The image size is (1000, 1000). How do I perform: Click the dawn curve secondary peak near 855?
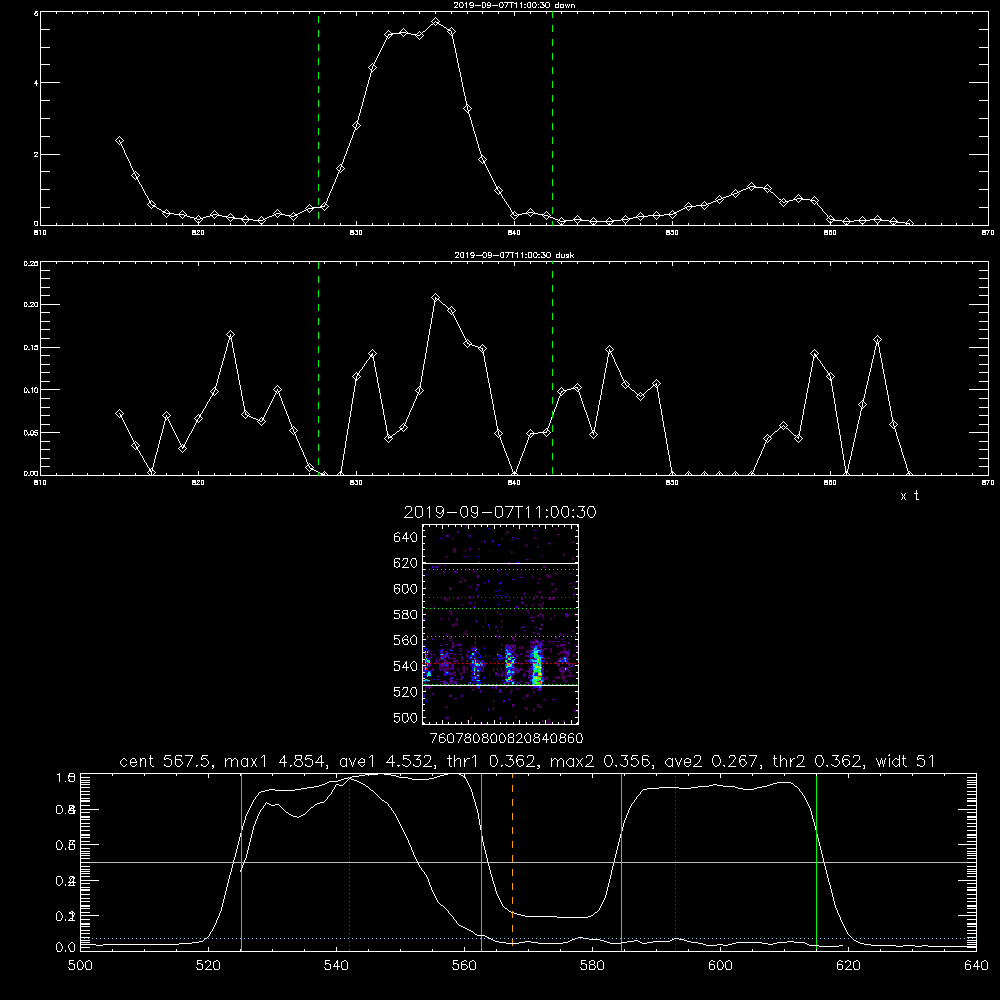751,186
